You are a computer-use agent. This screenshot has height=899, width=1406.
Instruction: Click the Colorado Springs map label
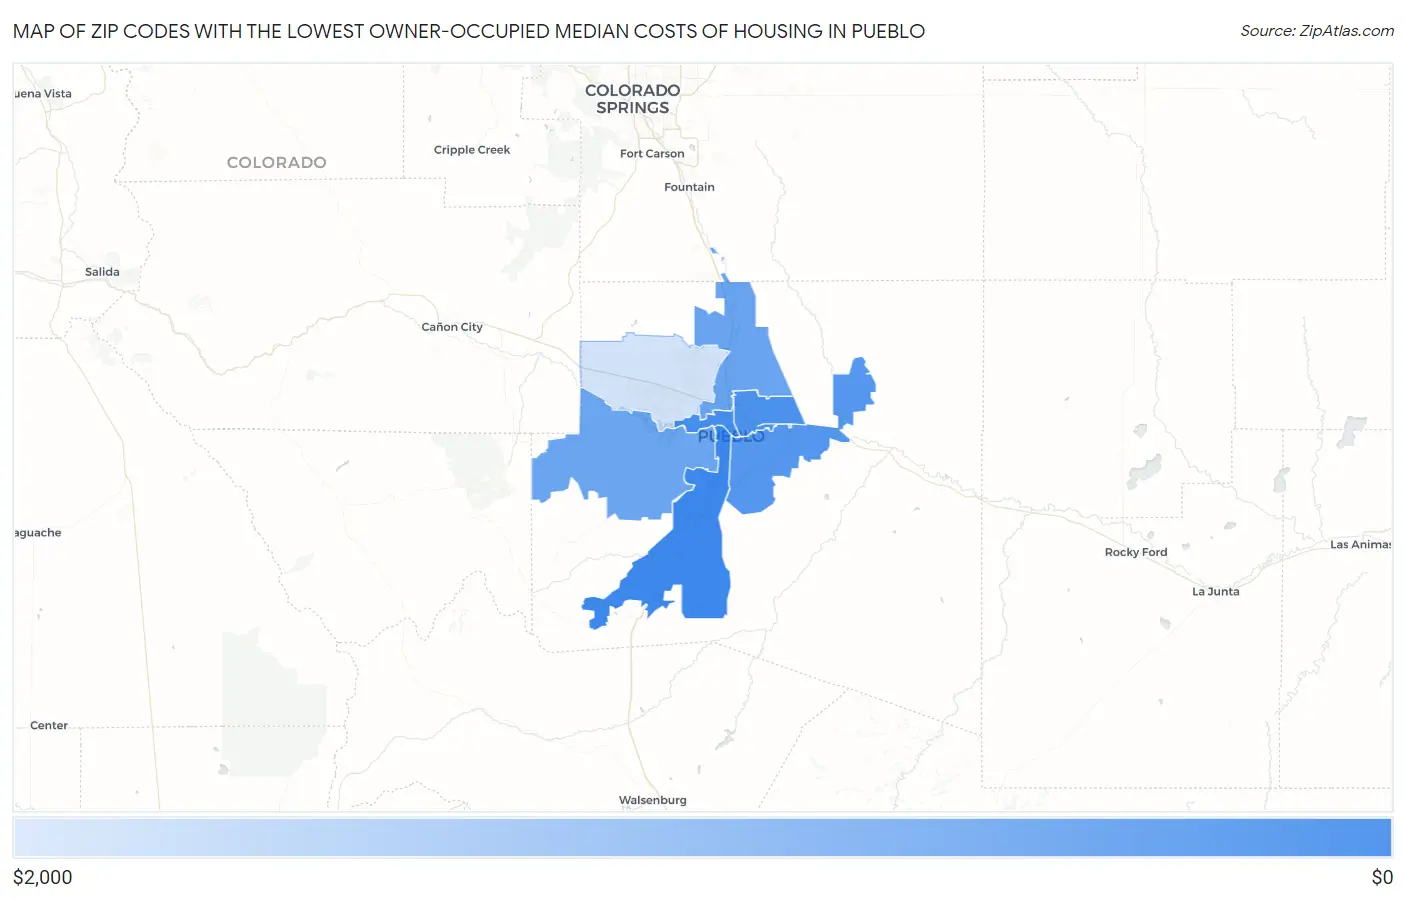pyautogui.click(x=632, y=99)
